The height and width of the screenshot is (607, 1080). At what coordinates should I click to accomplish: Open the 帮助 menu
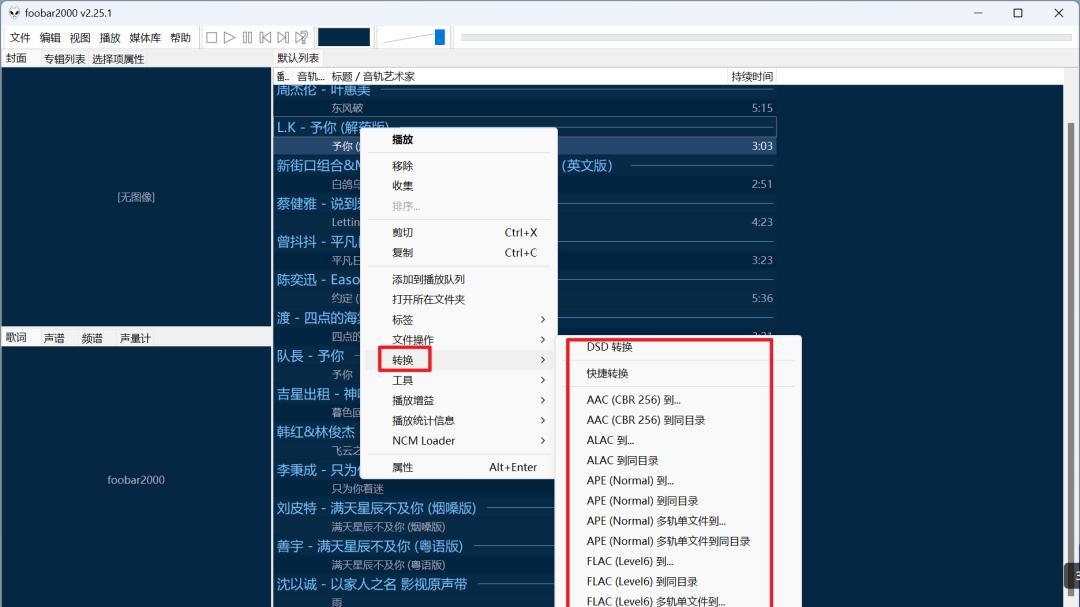coord(180,37)
